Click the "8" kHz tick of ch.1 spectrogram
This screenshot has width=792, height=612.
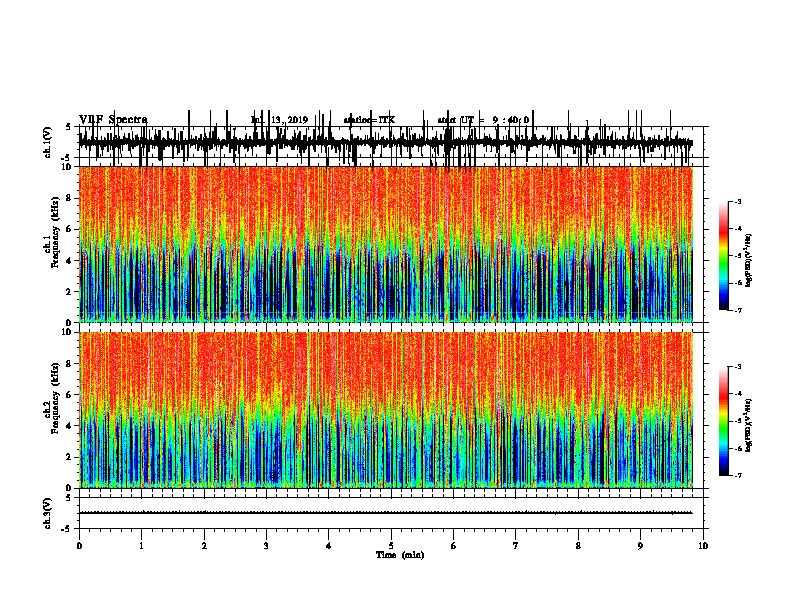(70, 198)
